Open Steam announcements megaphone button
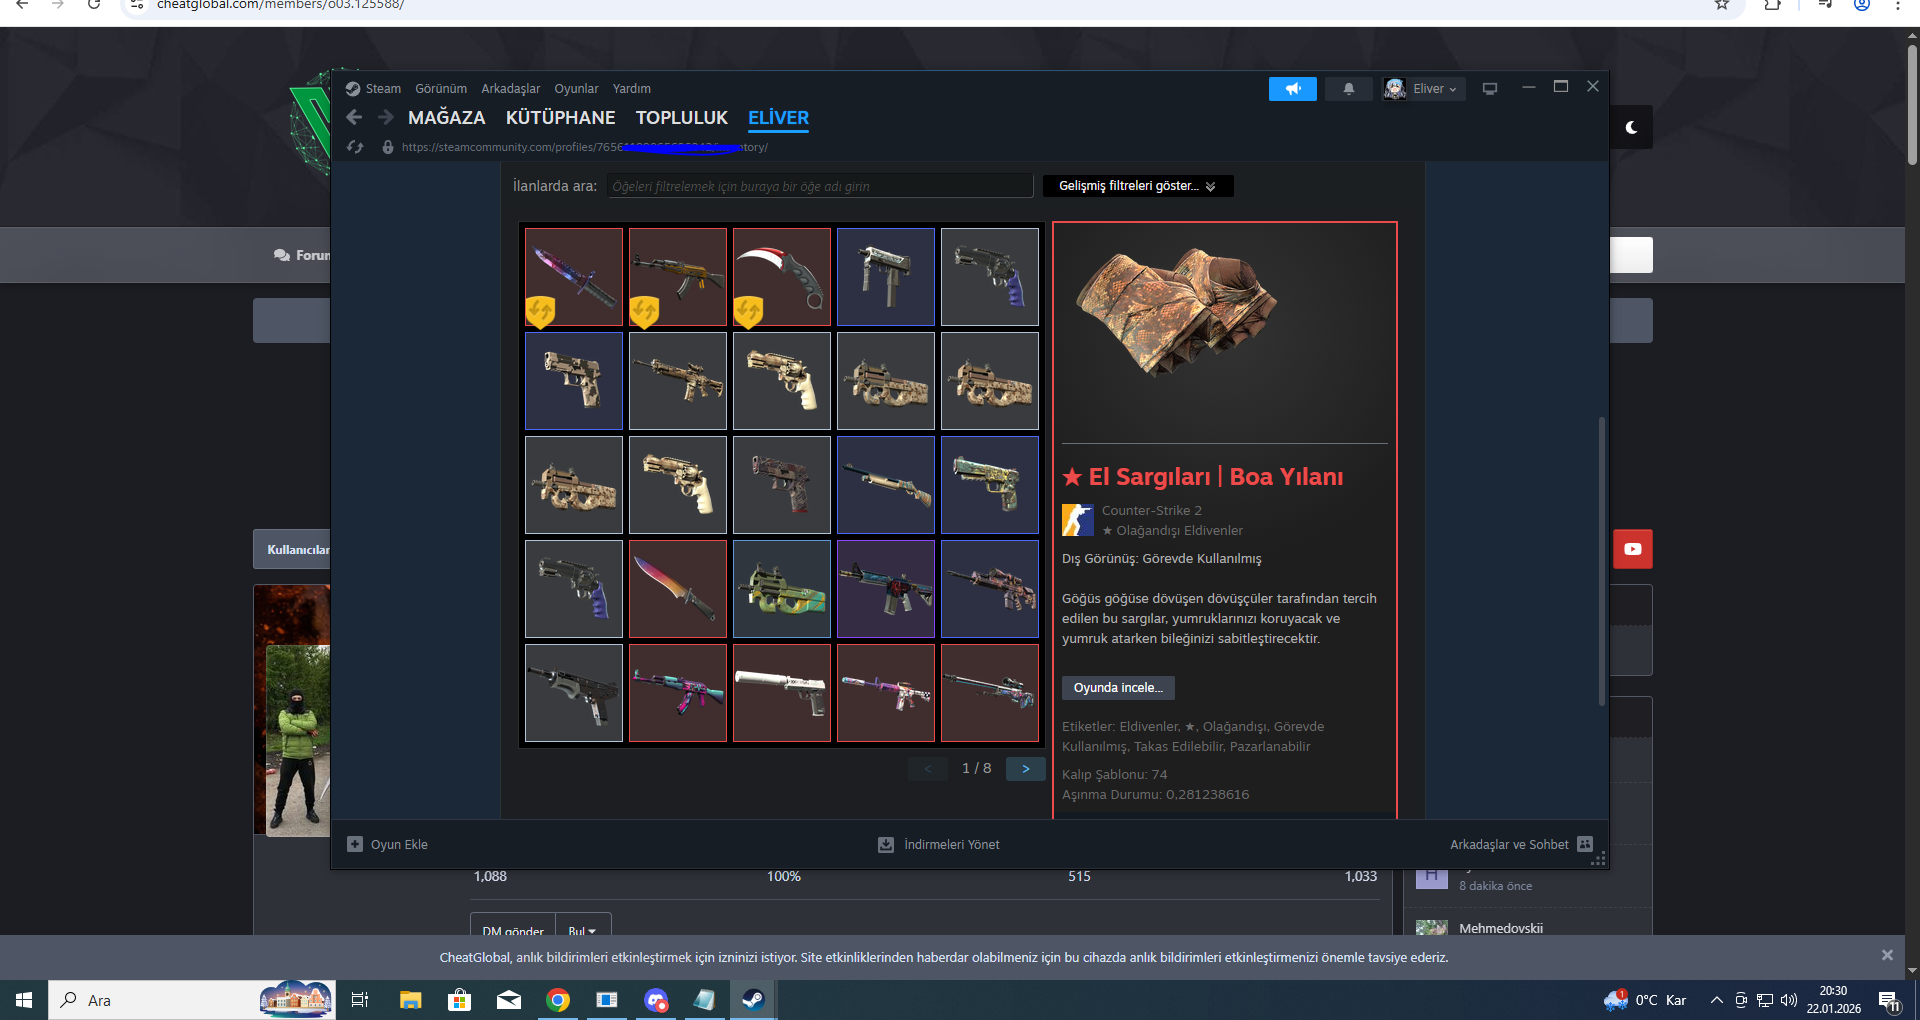1920x1020 pixels. tap(1293, 89)
